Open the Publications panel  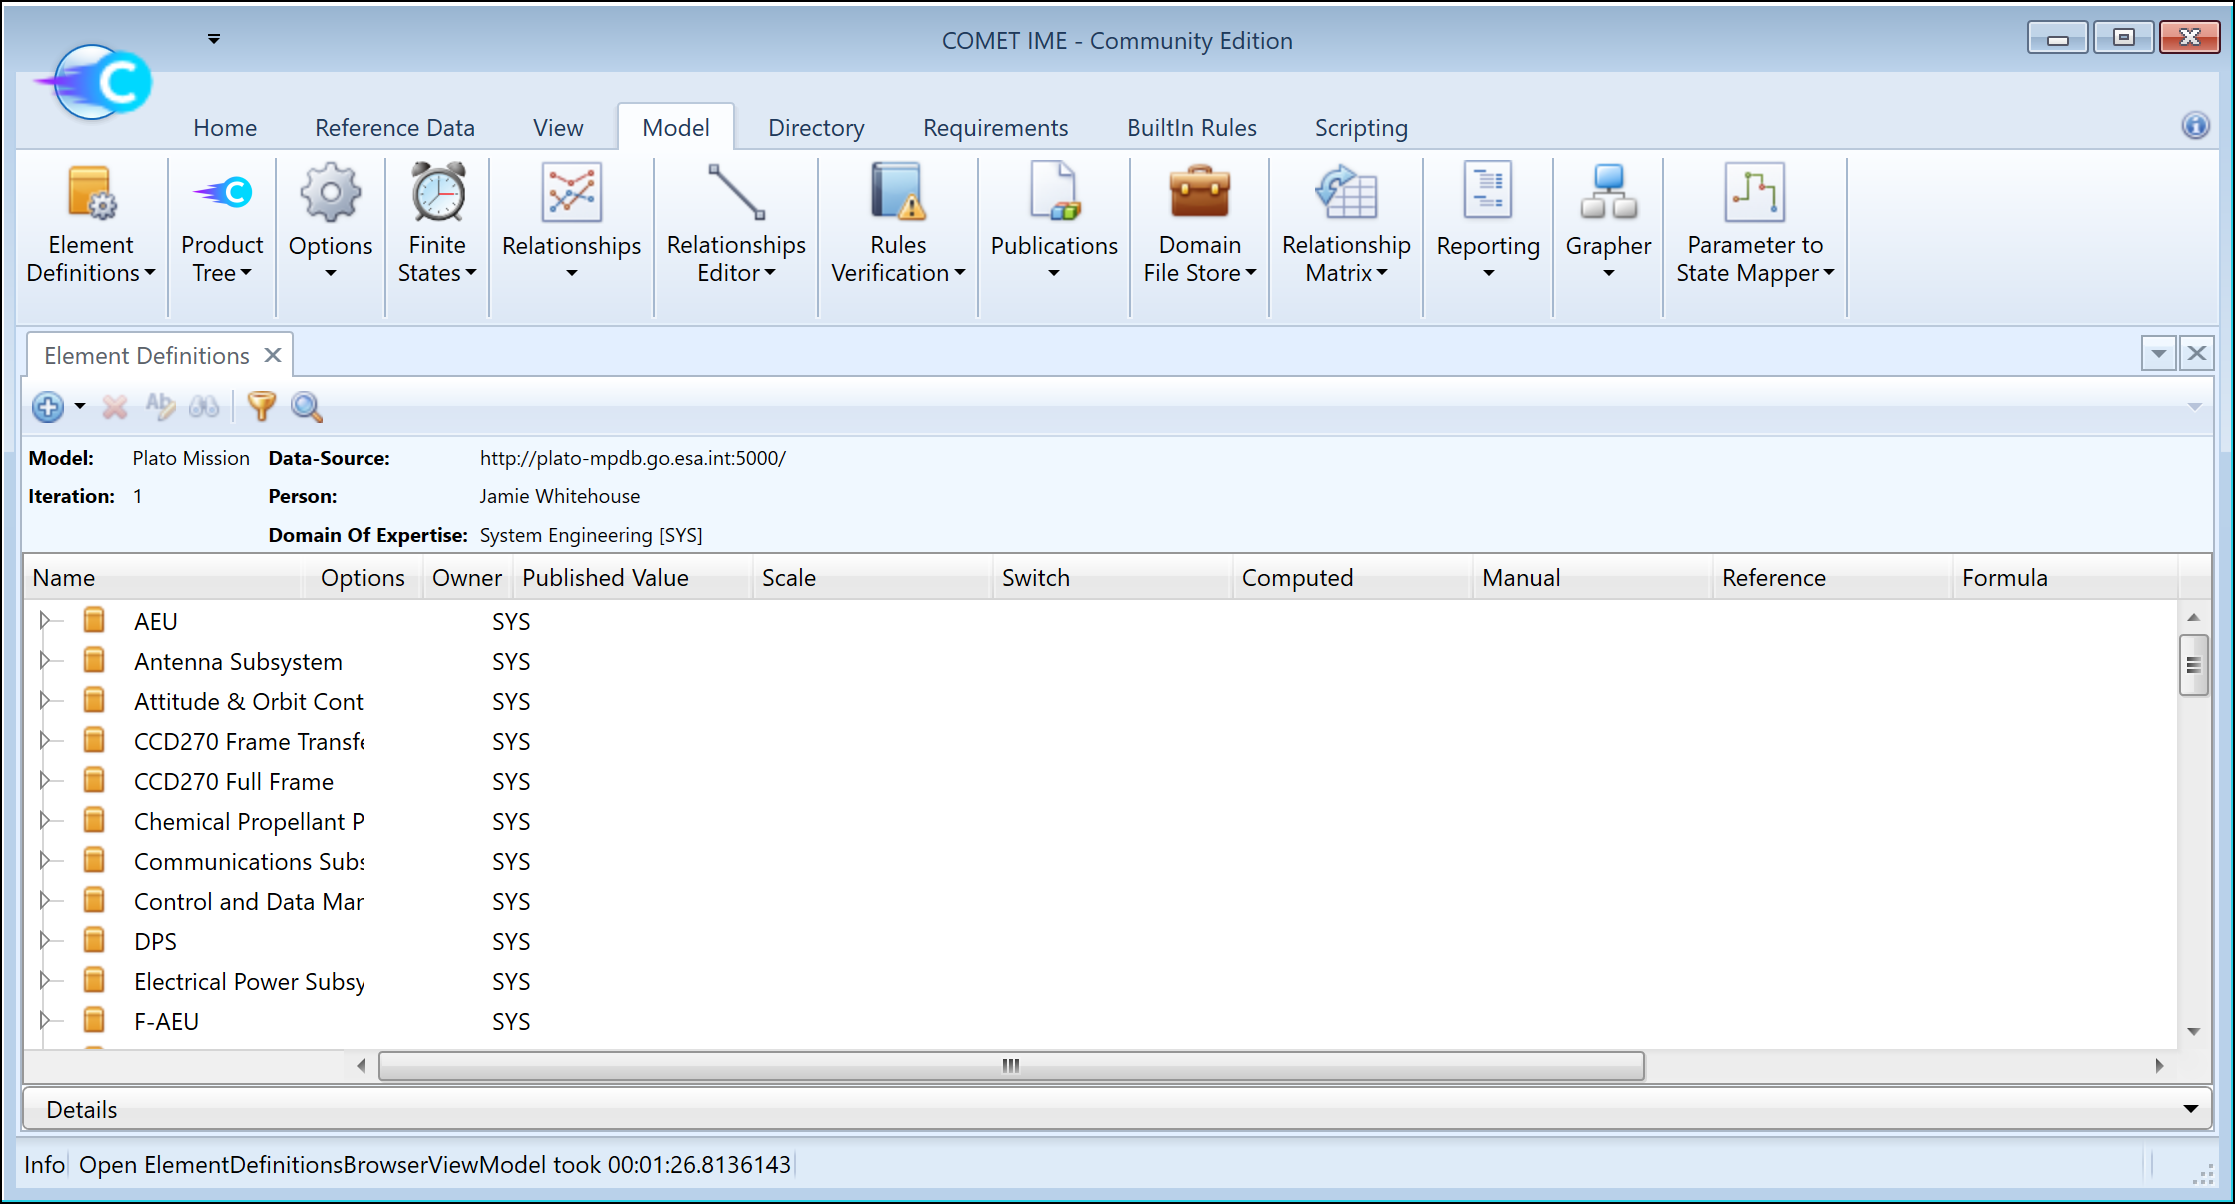(x=1053, y=230)
